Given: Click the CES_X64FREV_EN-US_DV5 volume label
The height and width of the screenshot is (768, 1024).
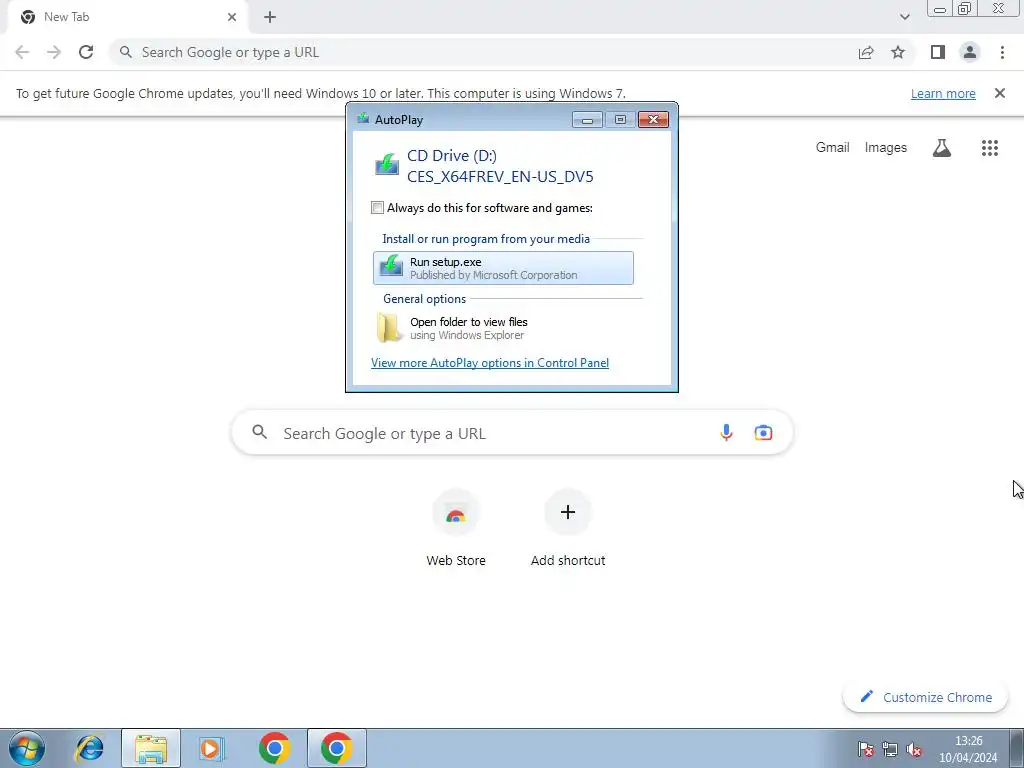Looking at the screenshot, I should click(x=500, y=177).
